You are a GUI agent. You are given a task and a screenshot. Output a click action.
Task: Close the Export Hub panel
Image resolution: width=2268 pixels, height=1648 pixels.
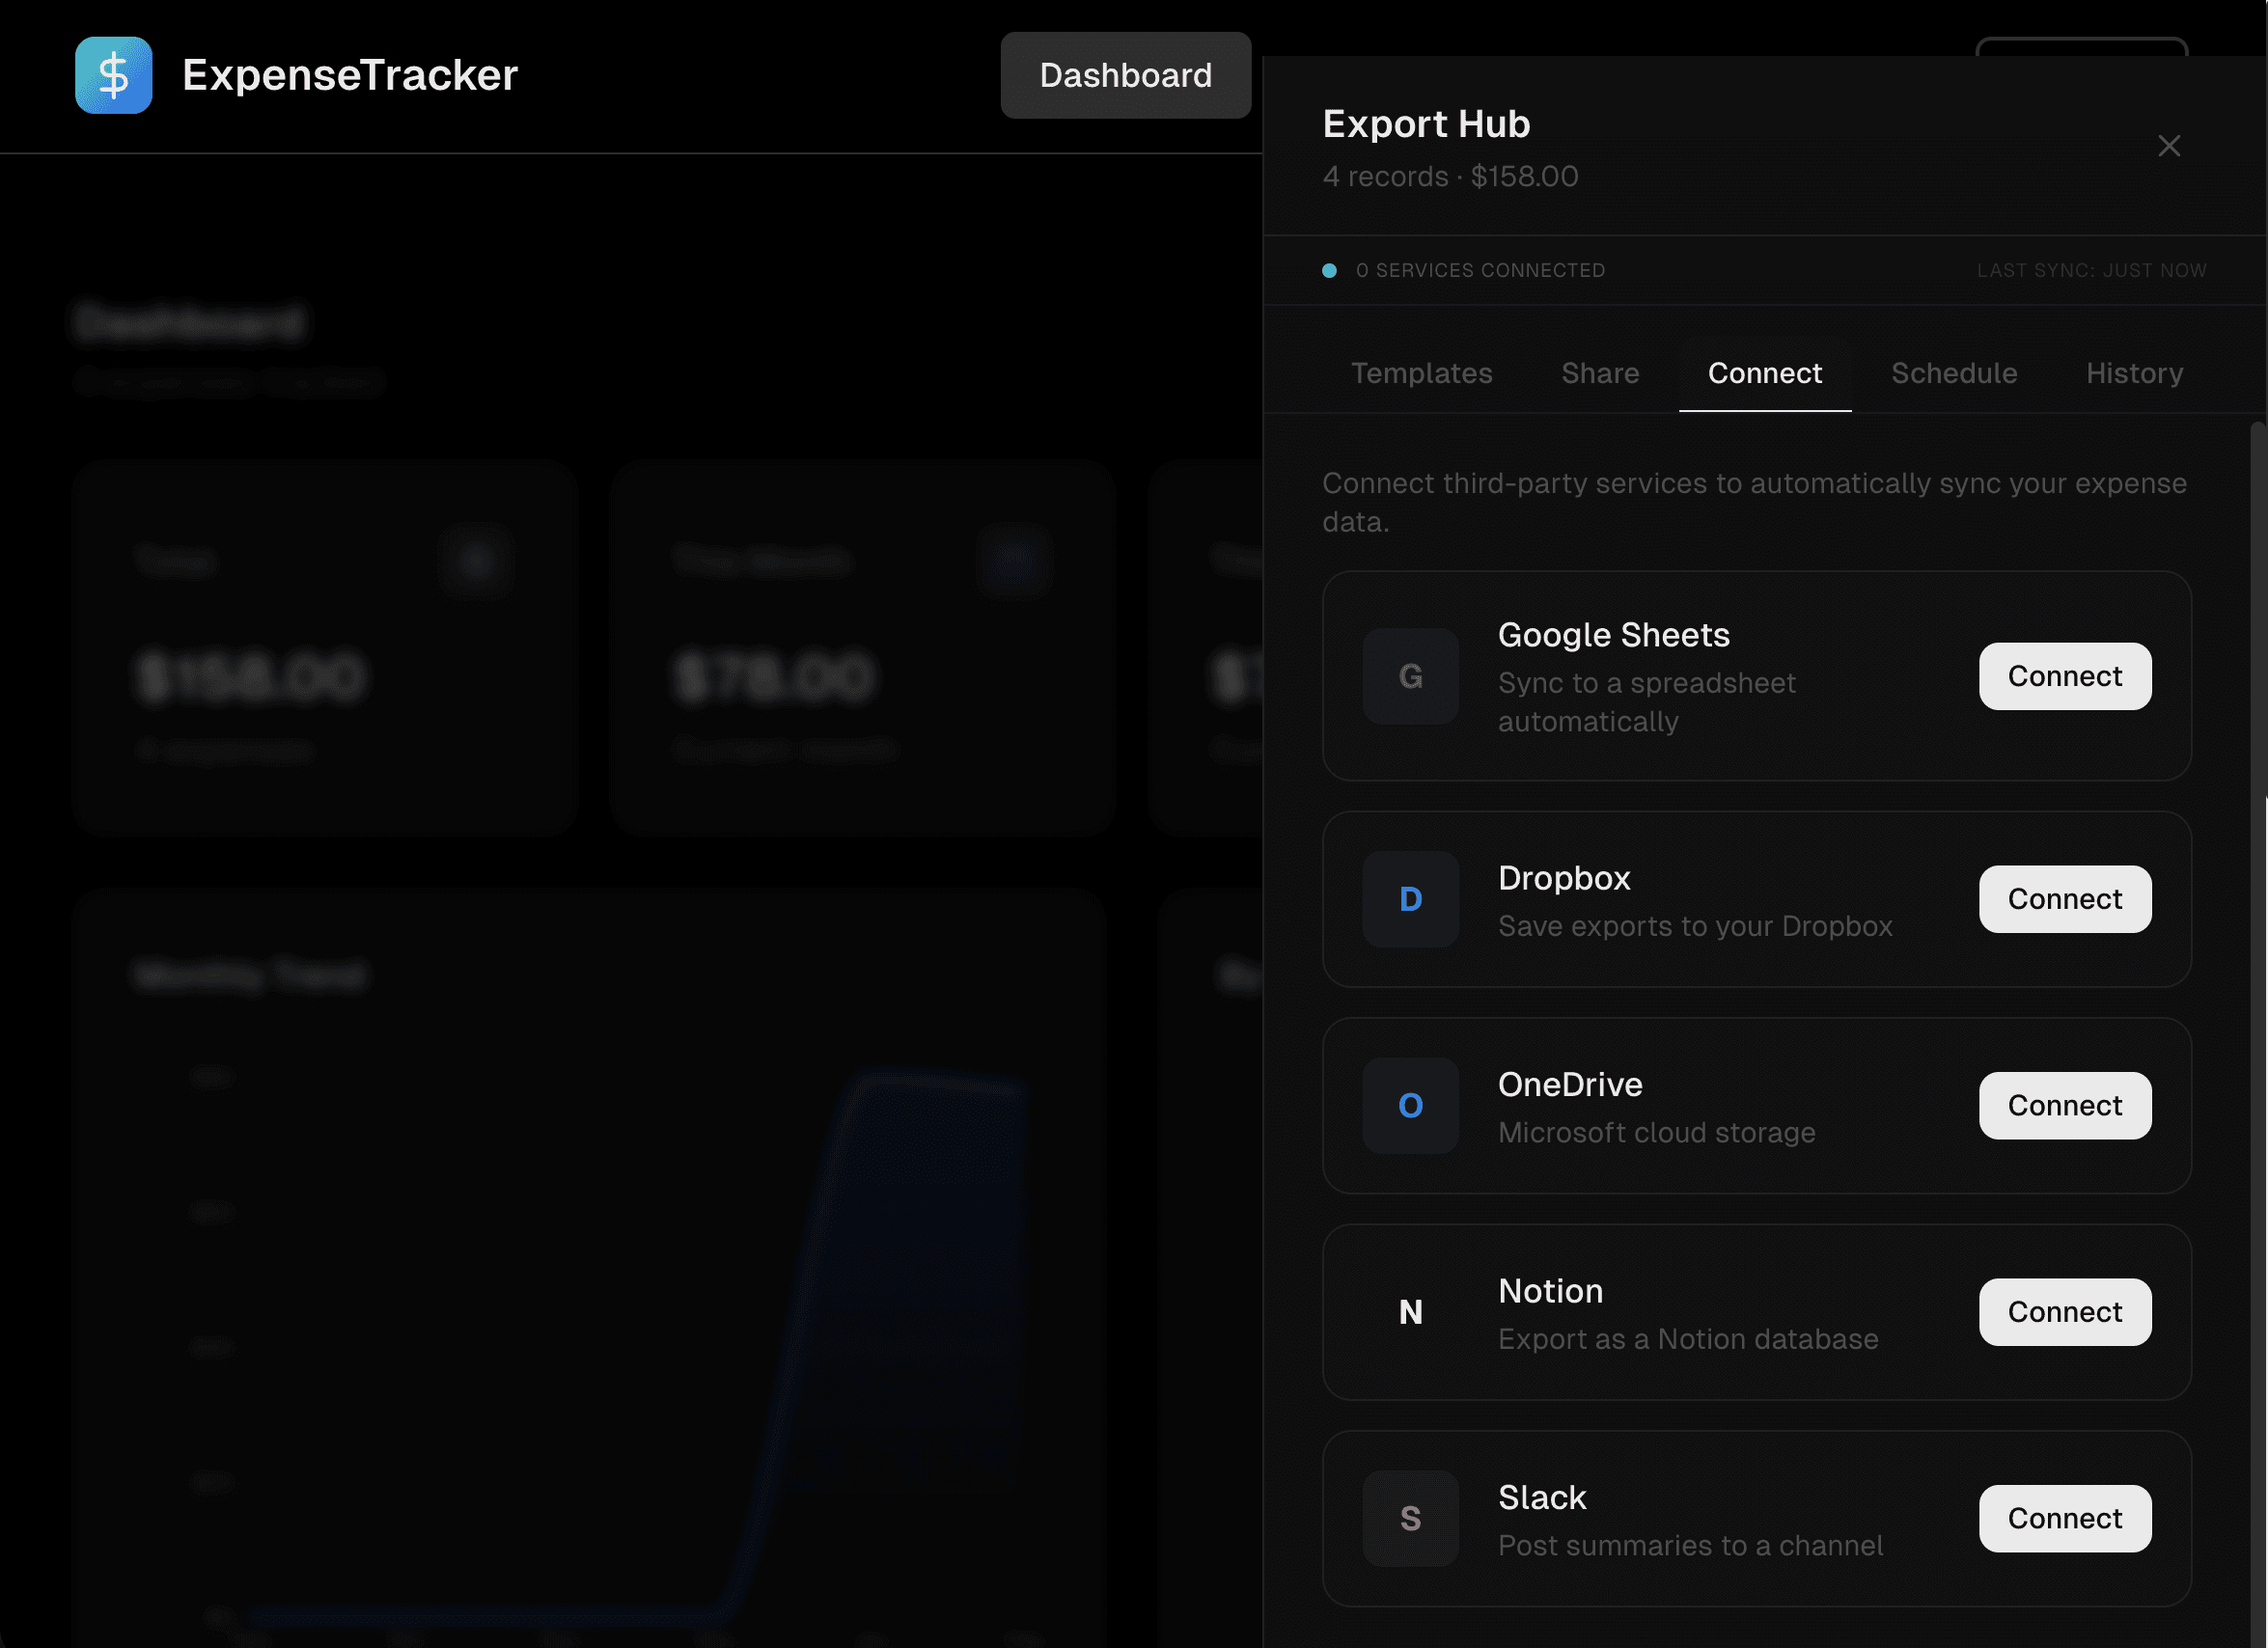[x=2168, y=146]
